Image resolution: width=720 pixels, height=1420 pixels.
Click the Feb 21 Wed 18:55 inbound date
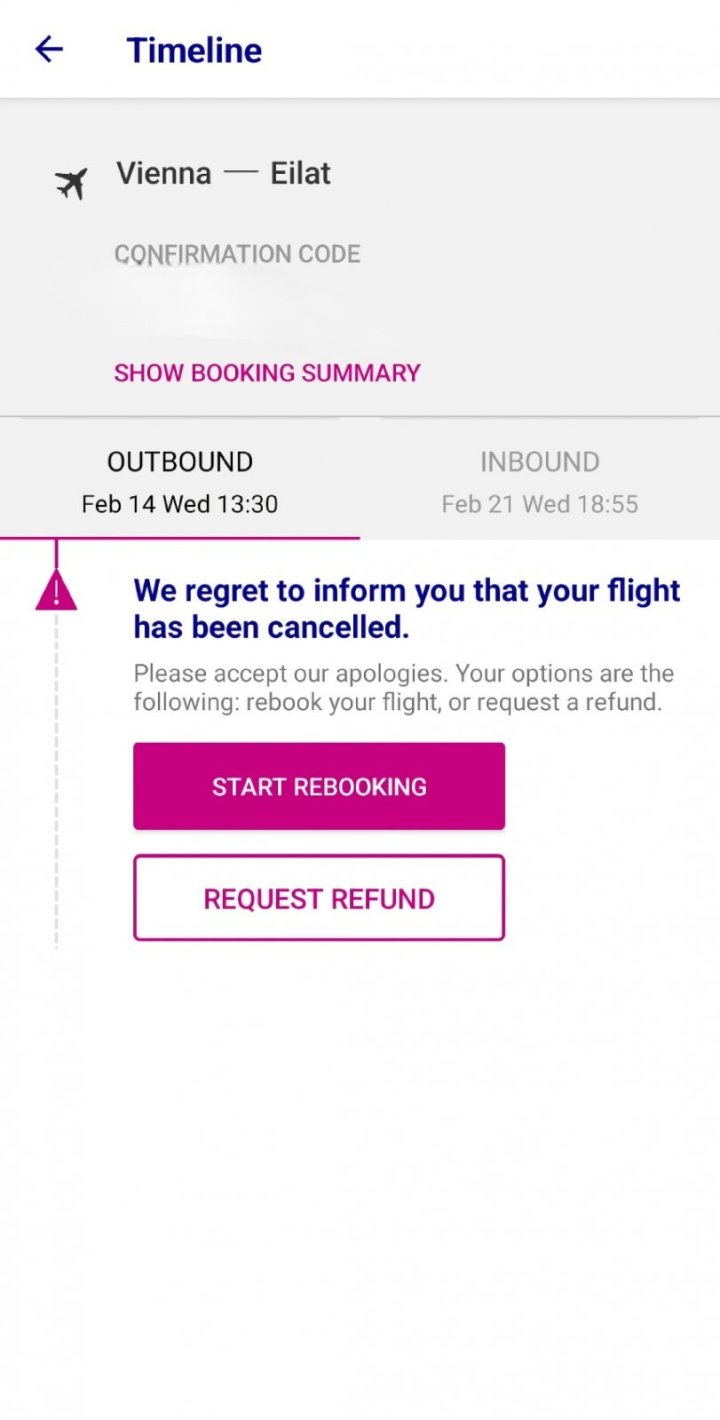(x=540, y=504)
